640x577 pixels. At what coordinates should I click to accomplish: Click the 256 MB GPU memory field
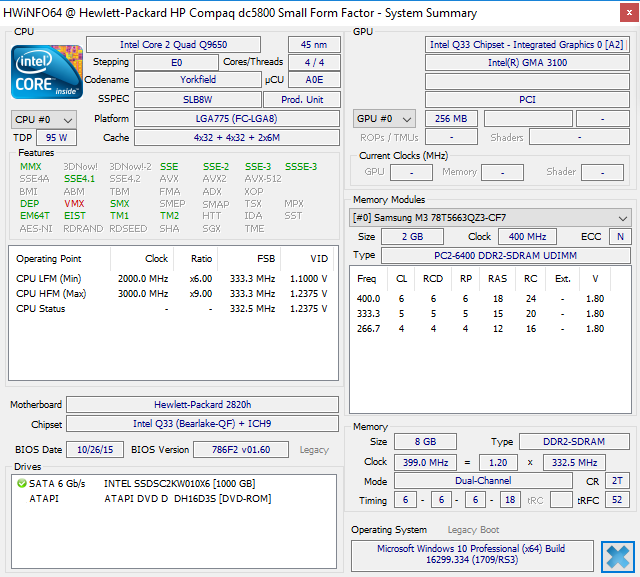coord(451,119)
